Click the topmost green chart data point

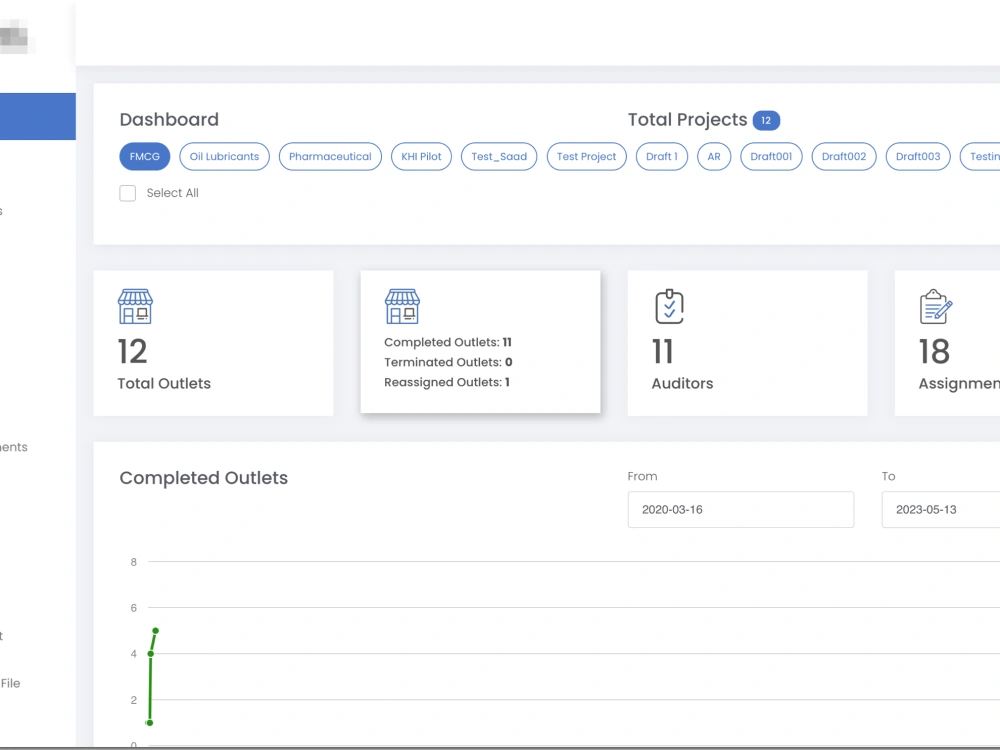[x=156, y=631]
